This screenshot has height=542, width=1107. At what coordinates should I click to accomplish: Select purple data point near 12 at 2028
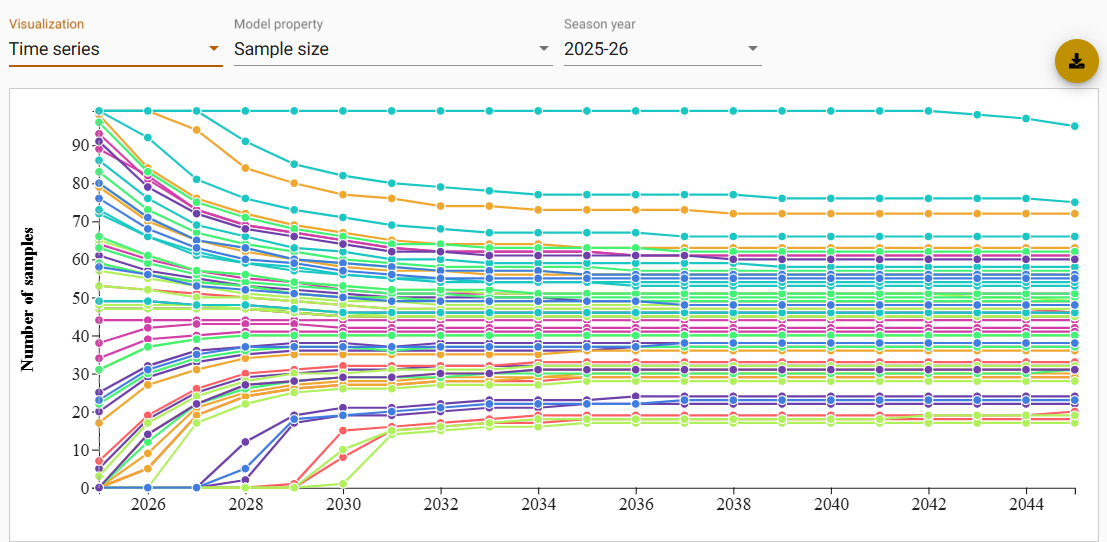246,442
